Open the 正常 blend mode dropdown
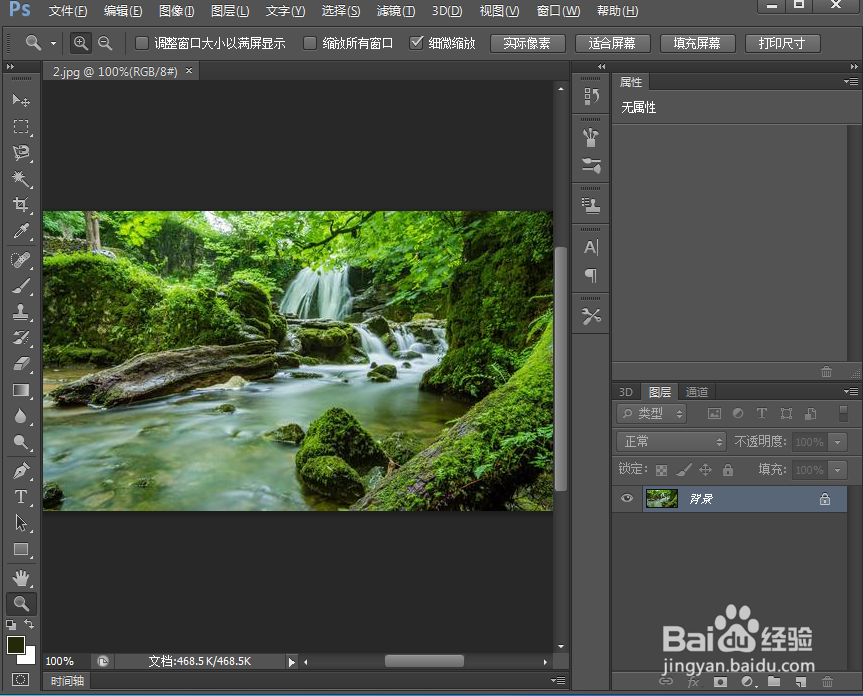This screenshot has height=696, width=863. click(x=671, y=441)
